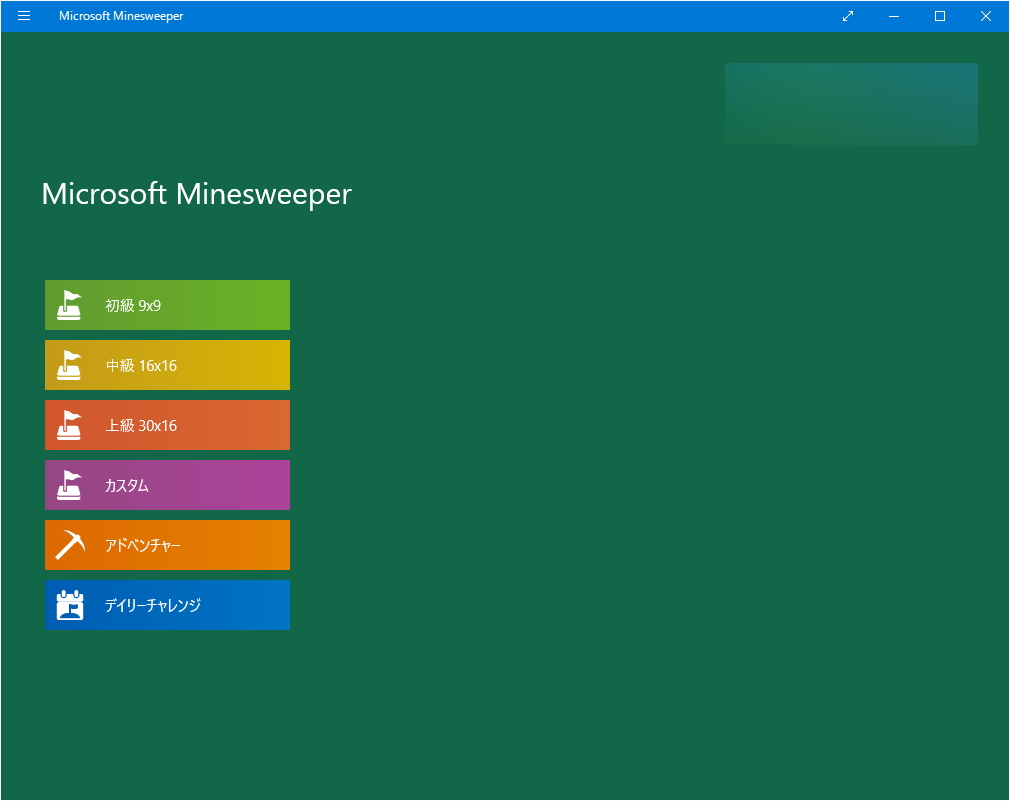Screen dimensions: 1010x801
Task: Select the green 初級 difficulty color tile
Action: click(x=230, y=304)
